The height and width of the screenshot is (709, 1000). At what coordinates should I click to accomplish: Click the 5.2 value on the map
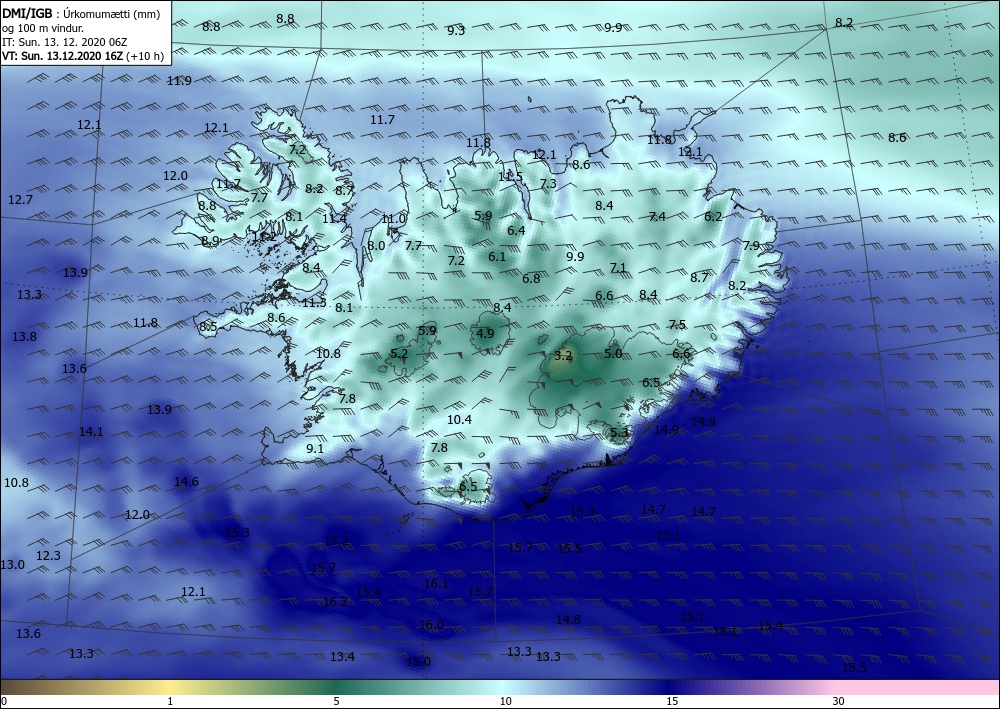[x=399, y=353]
